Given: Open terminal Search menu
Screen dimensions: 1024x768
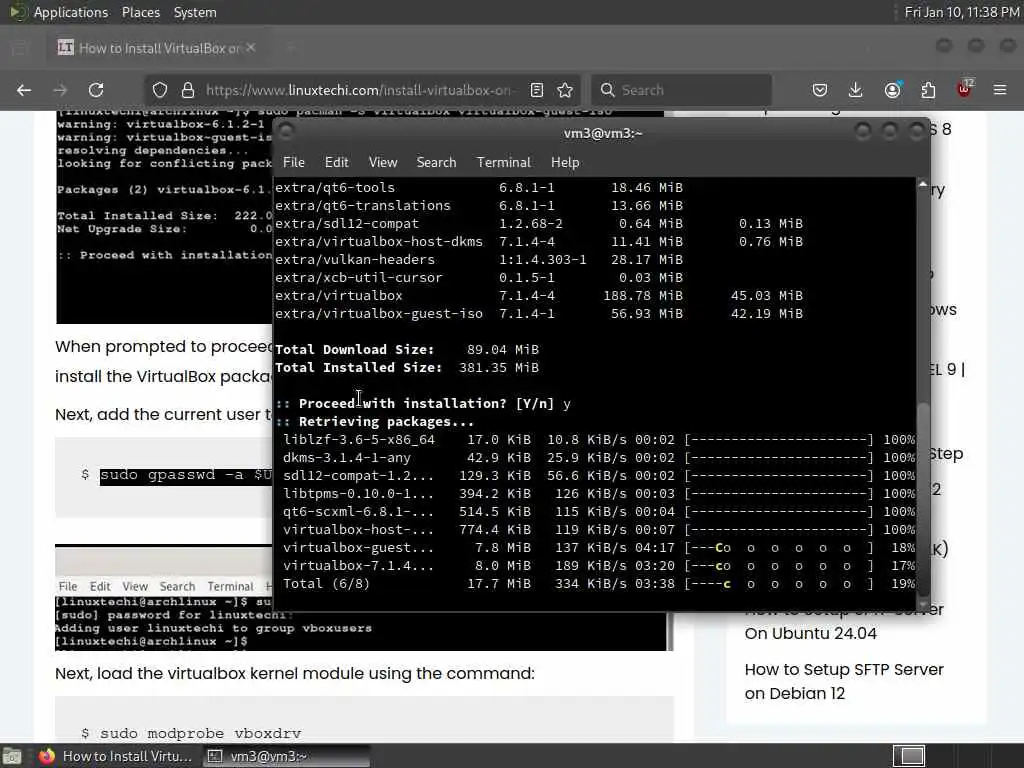Looking at the screenshot, I should coord(436,162).
